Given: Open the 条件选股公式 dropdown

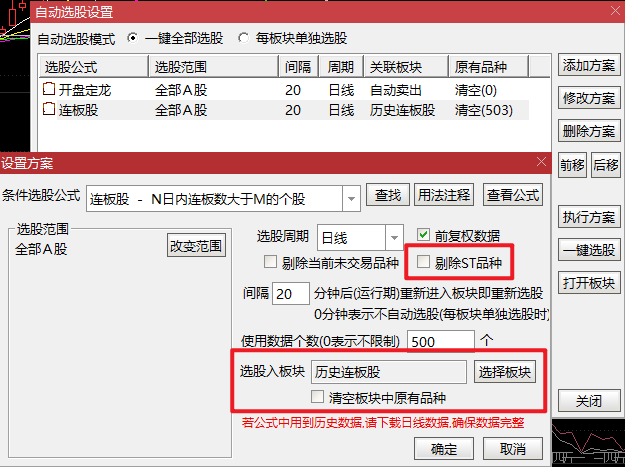Looking at the screenshot, I should tap(350, 198).
